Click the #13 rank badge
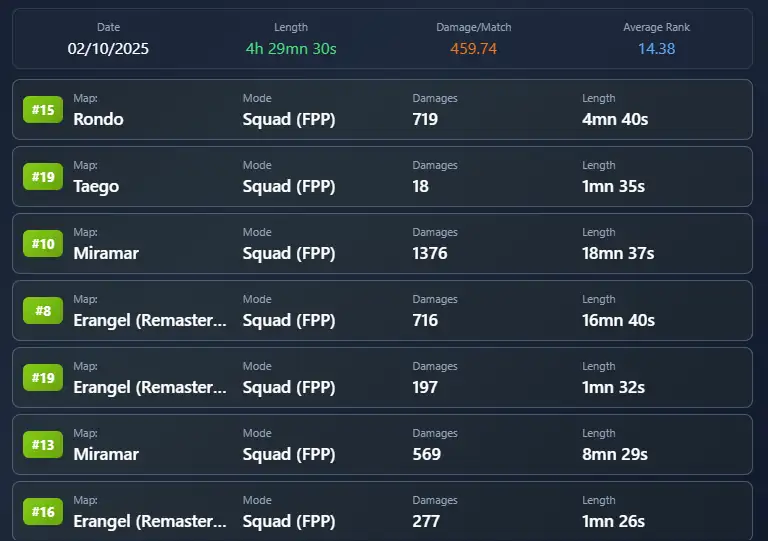This screenshot has height=541, width=768. click(43, 445)
